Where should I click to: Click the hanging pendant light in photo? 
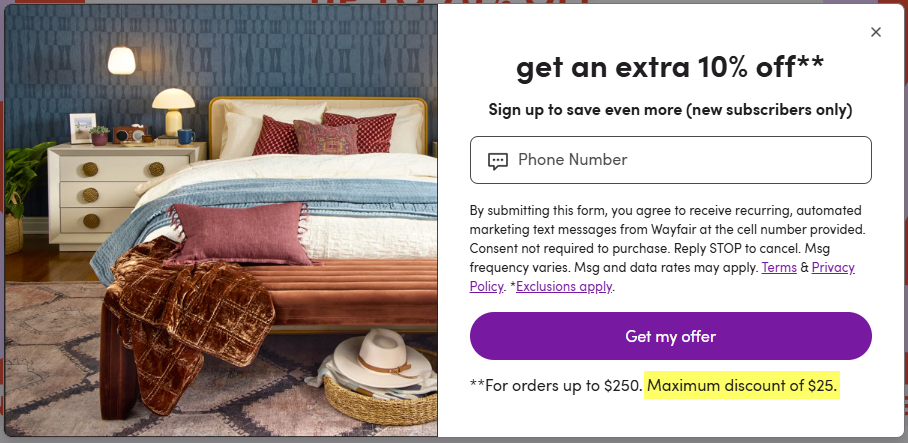[122, 60]
